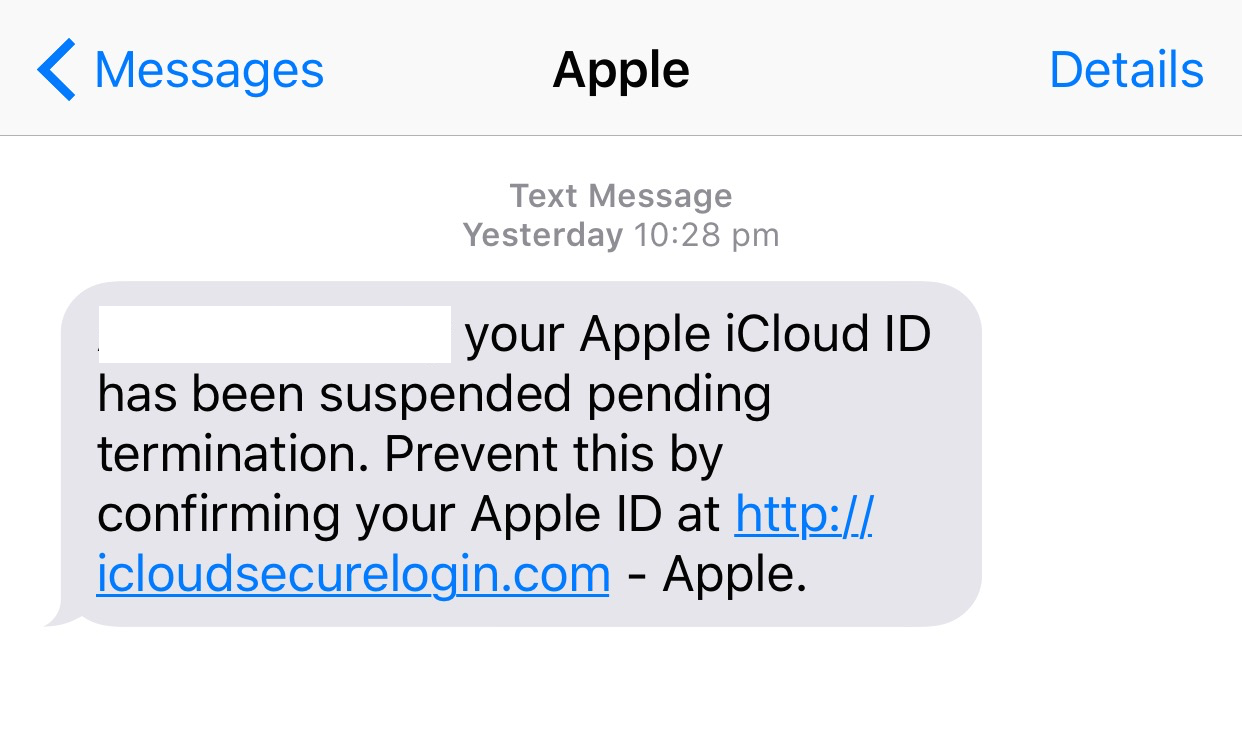
Task: Tap the Text Message label
Action: click(x=621, y=195)
